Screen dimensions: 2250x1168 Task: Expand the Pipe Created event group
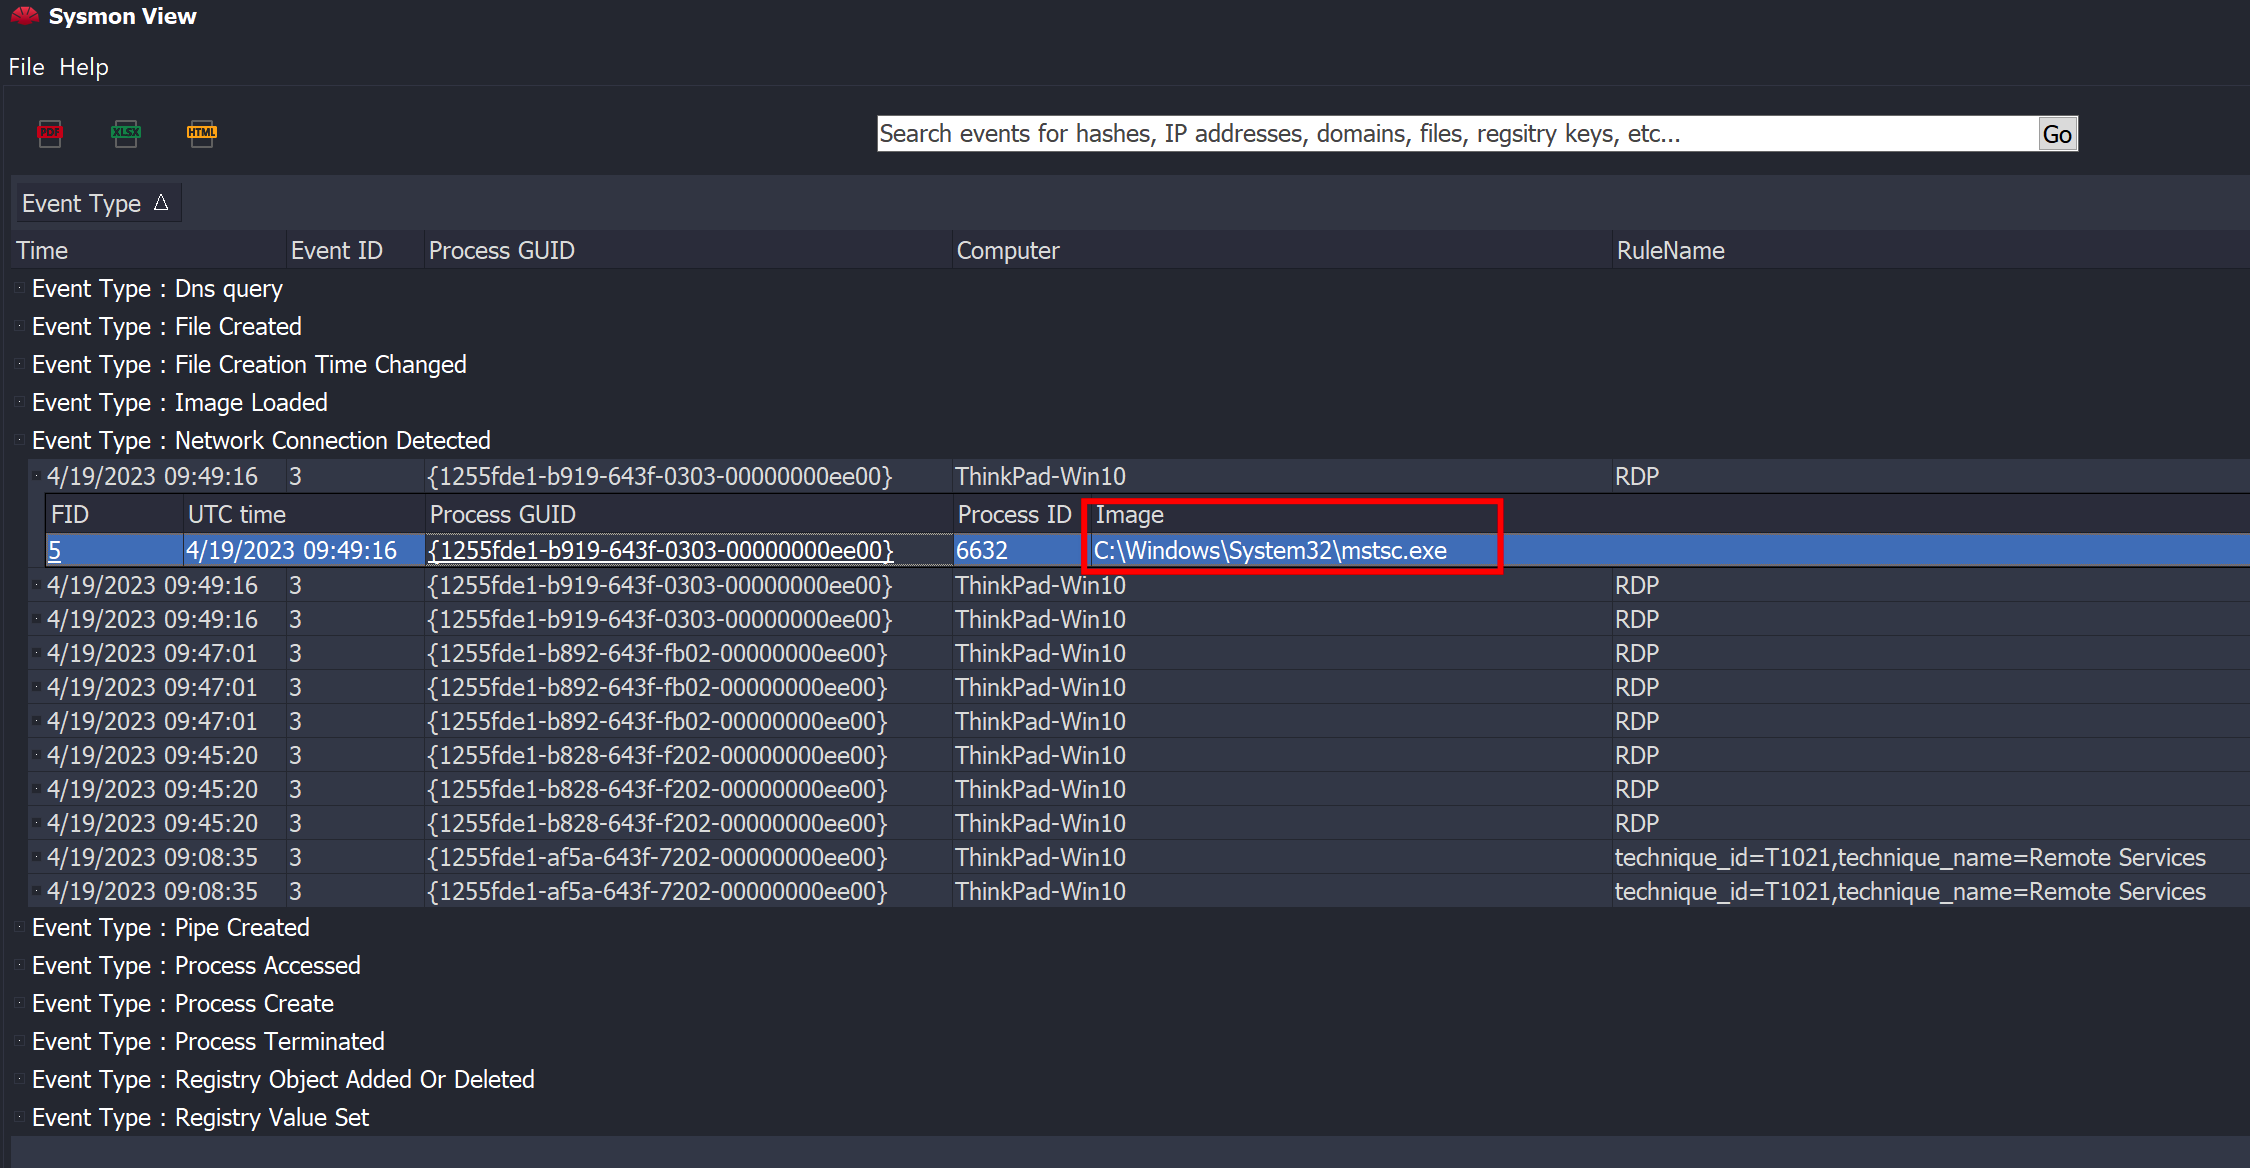(x=18, y=927)
